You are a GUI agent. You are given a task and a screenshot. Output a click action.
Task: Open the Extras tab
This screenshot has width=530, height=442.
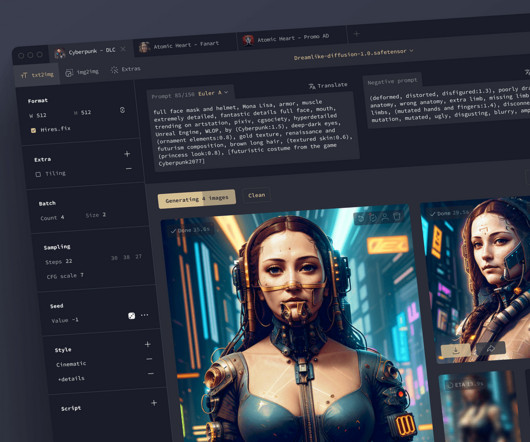click(x=125, y=69)
